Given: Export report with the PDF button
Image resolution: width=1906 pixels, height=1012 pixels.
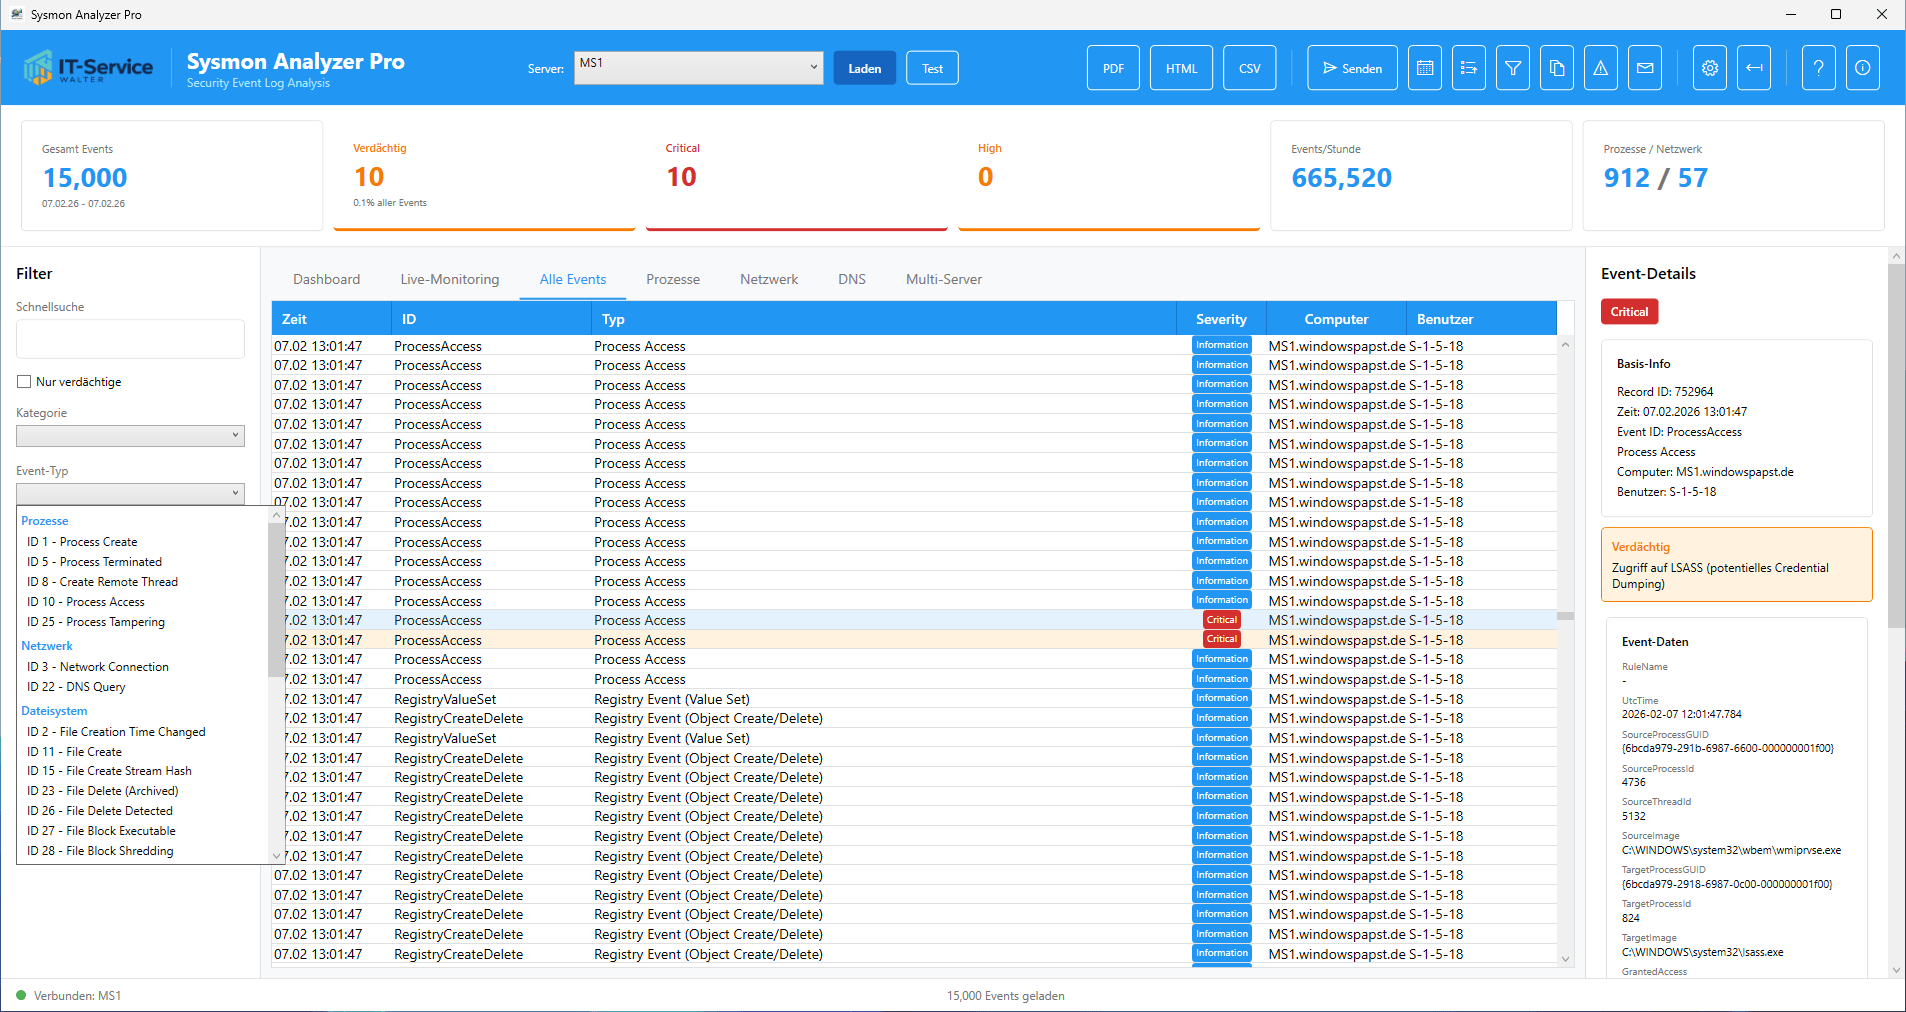Looking at the screenshot, I should pos(1113,68).
